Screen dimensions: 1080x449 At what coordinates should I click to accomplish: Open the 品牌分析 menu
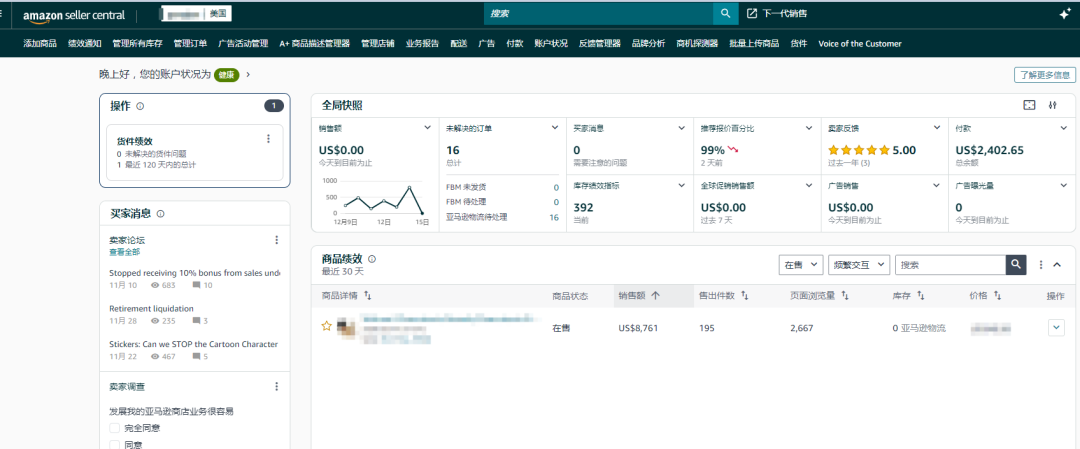(648, 43)
